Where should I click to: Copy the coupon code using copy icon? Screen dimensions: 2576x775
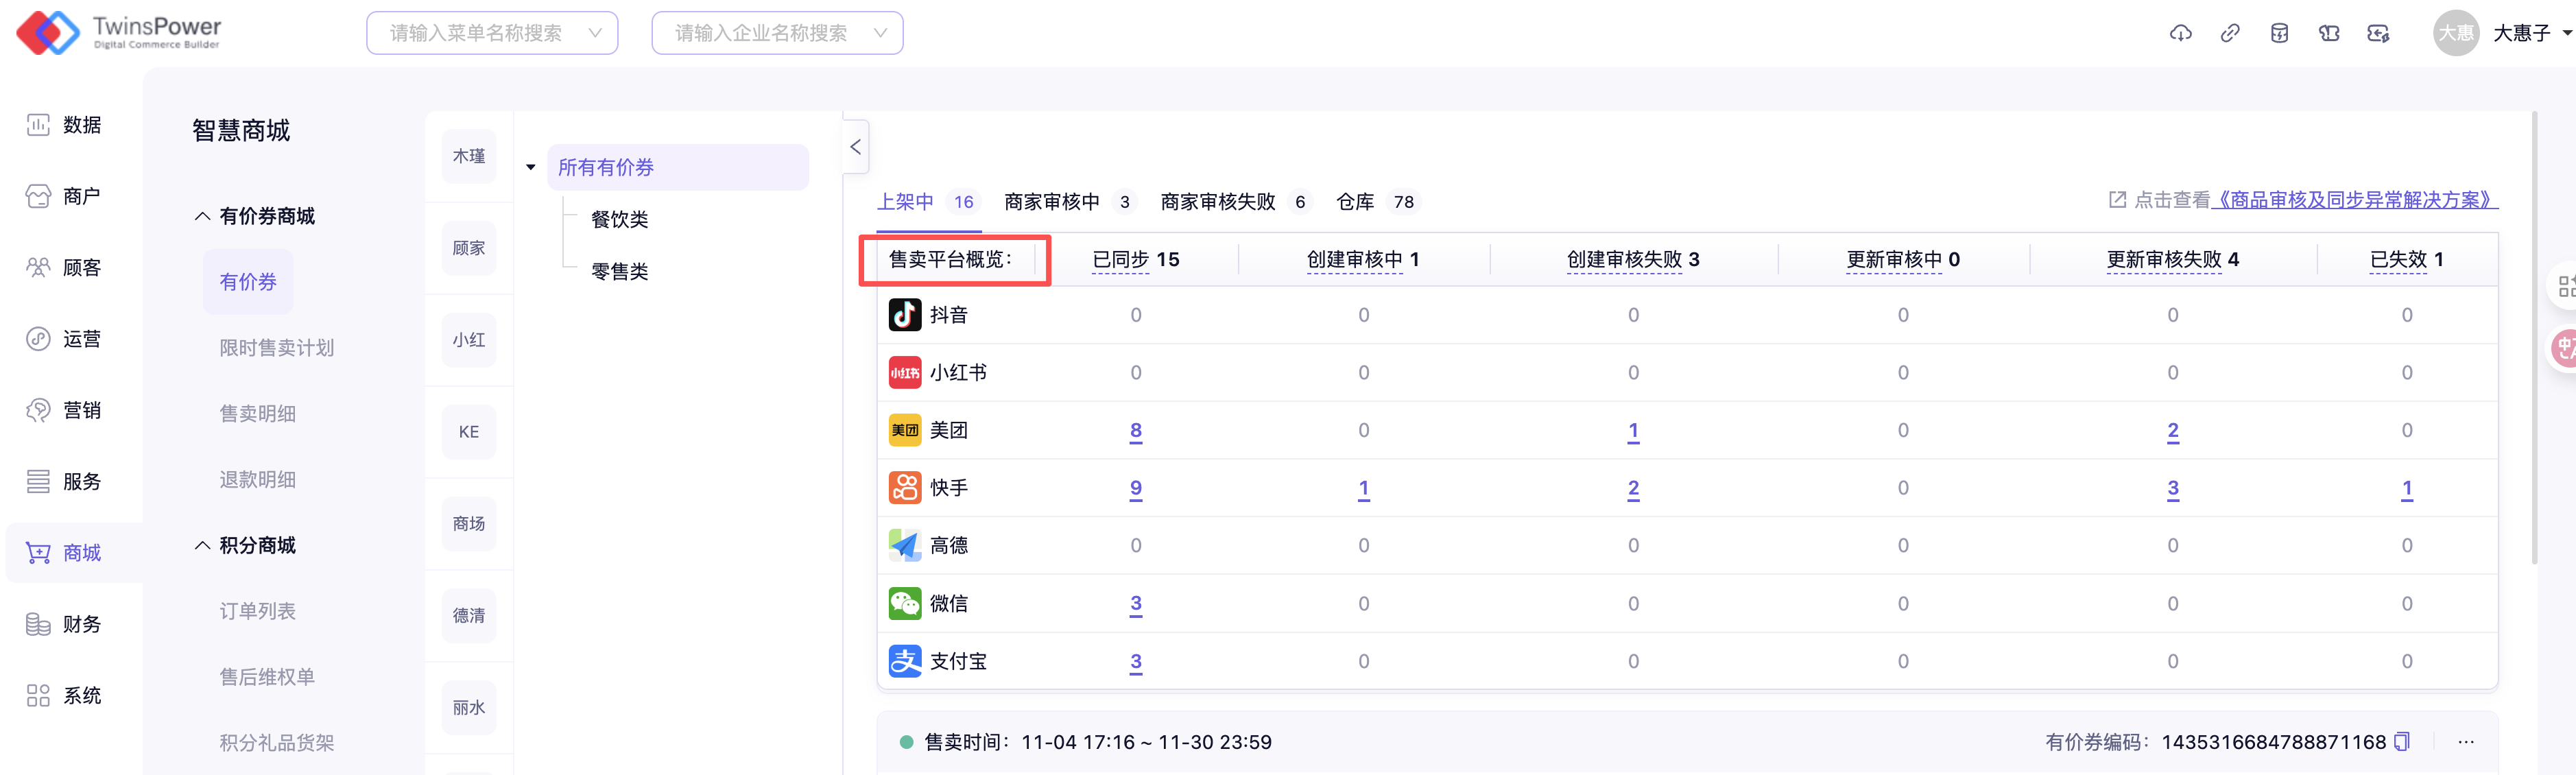coord(2402,742)
